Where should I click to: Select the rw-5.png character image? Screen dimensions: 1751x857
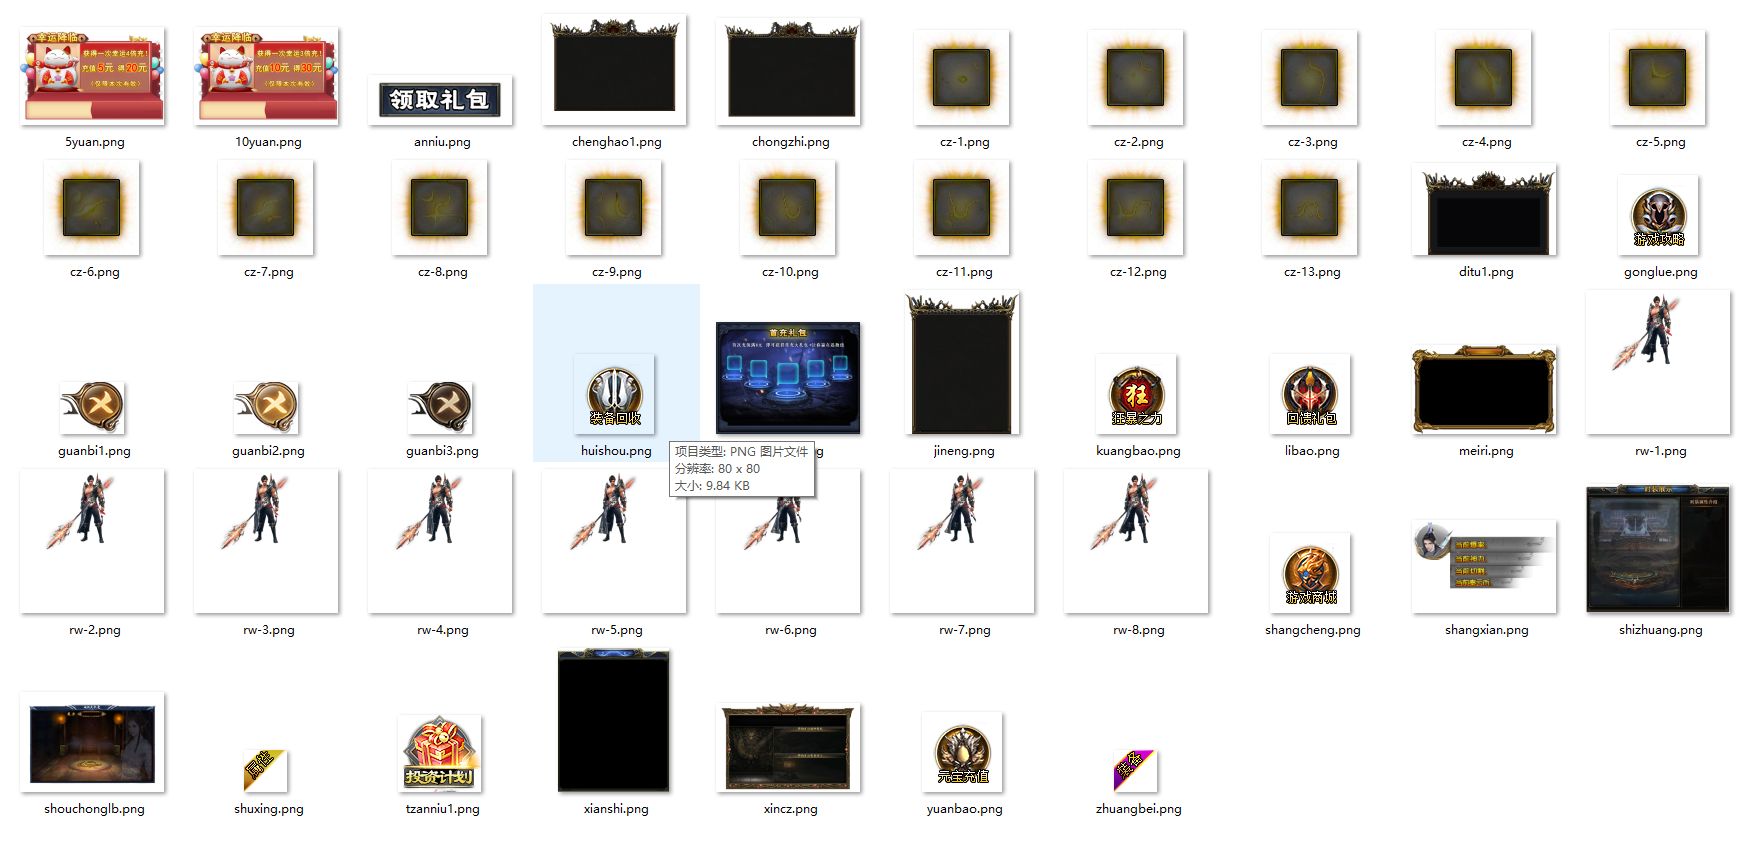tap(615, 541)
